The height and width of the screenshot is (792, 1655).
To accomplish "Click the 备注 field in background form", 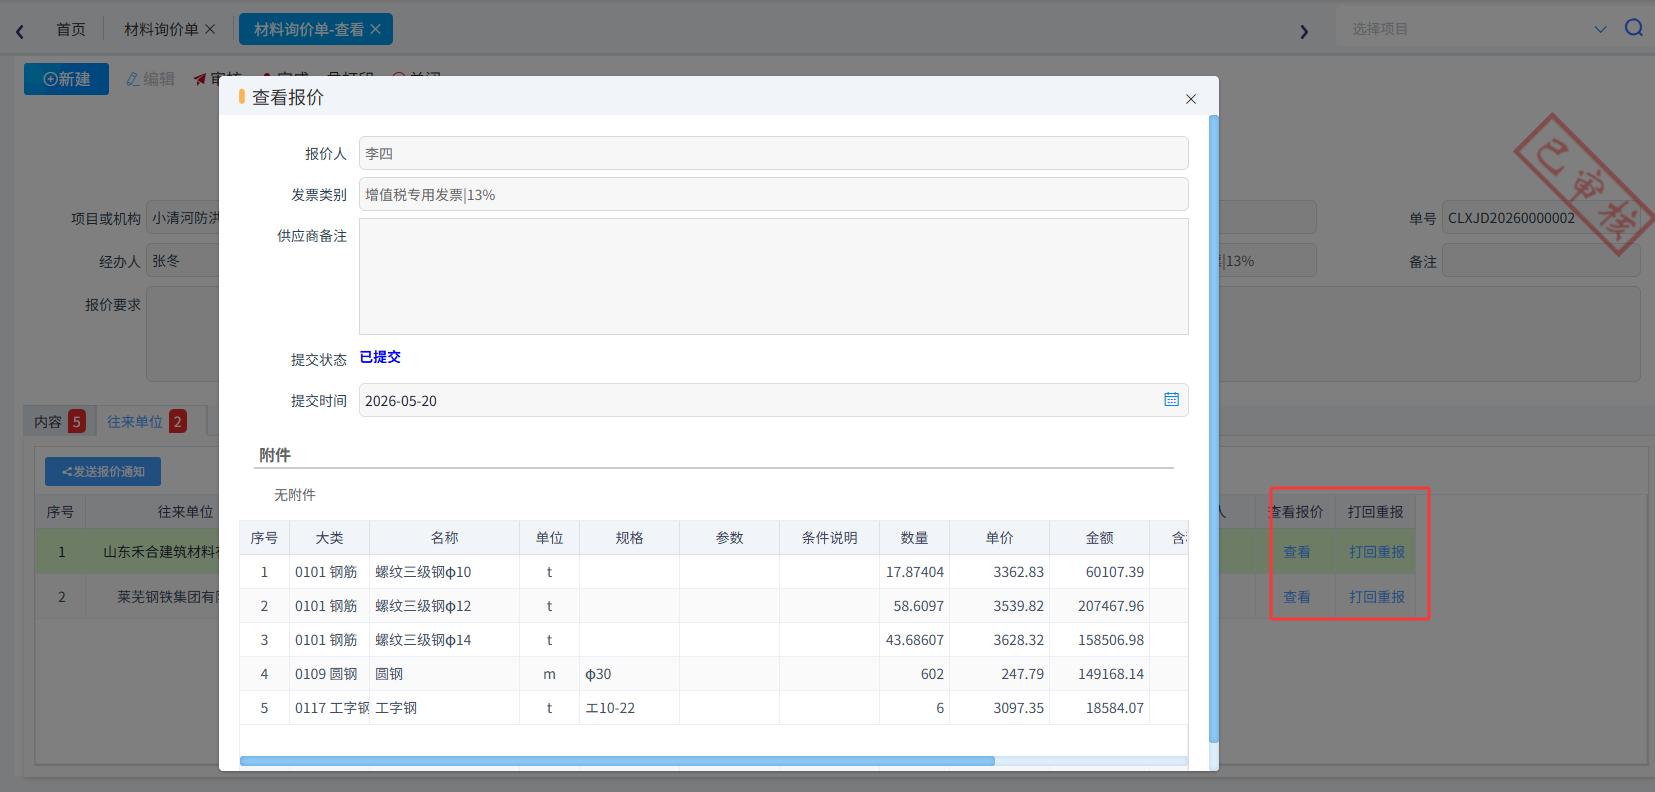I will pyautogui.click(x=1541, y=261).
